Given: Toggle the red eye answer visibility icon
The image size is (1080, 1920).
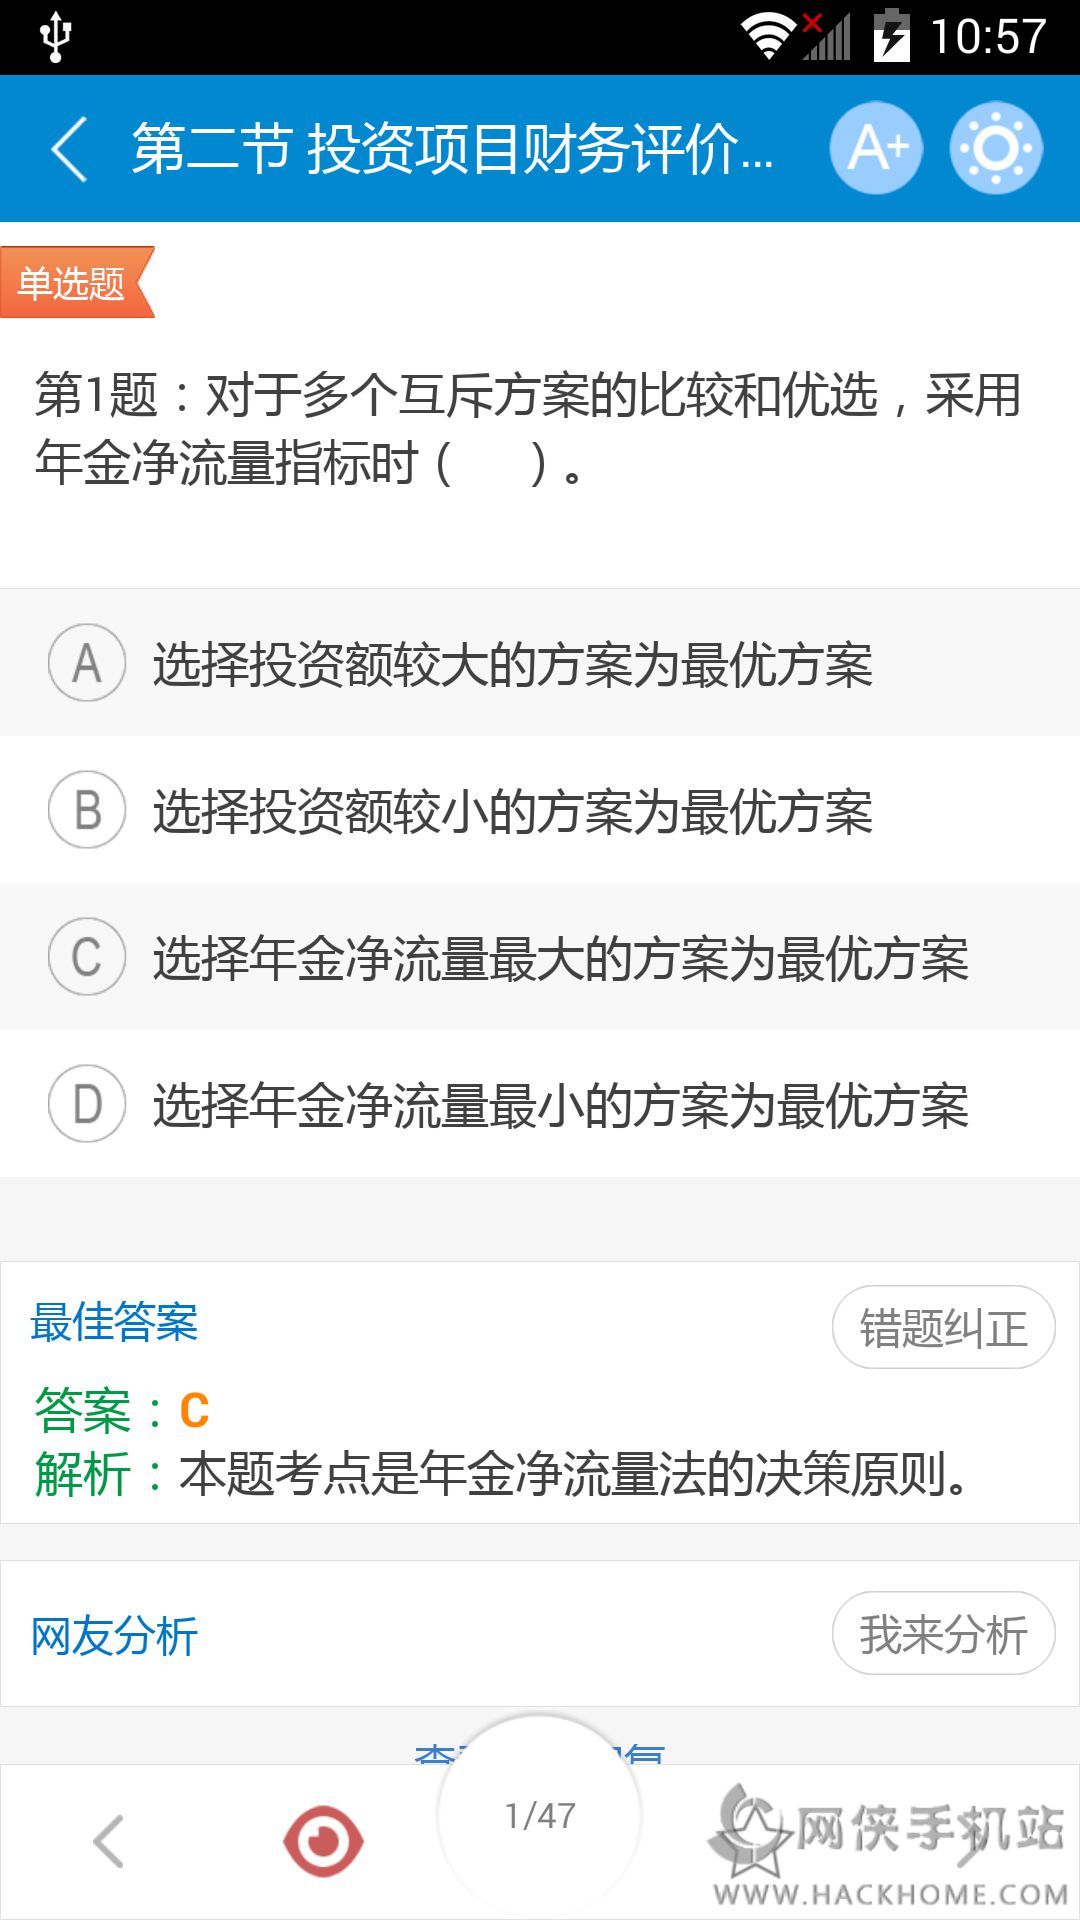Looking at the screenshot, I should (x=323, y=1841).
